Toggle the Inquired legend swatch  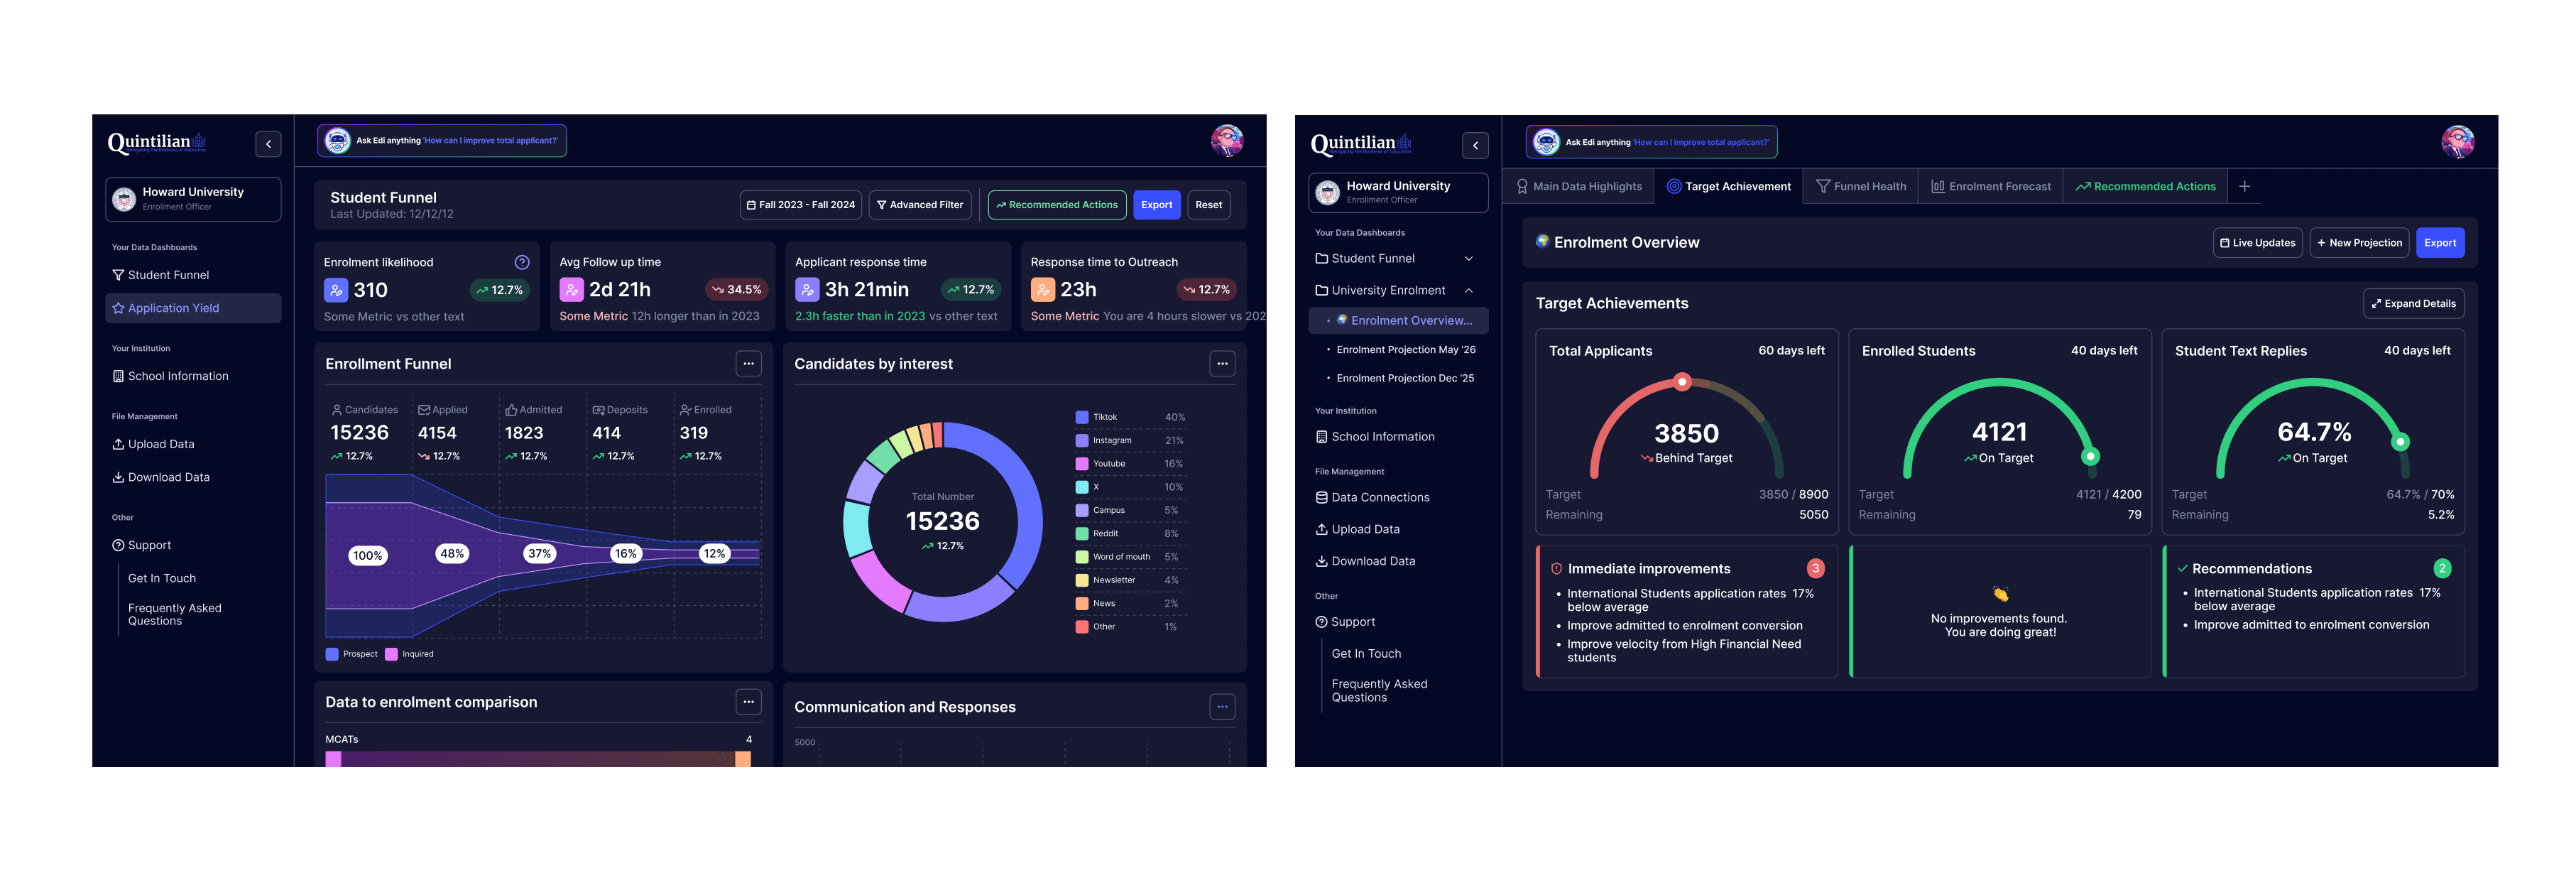tap(392, 654)
